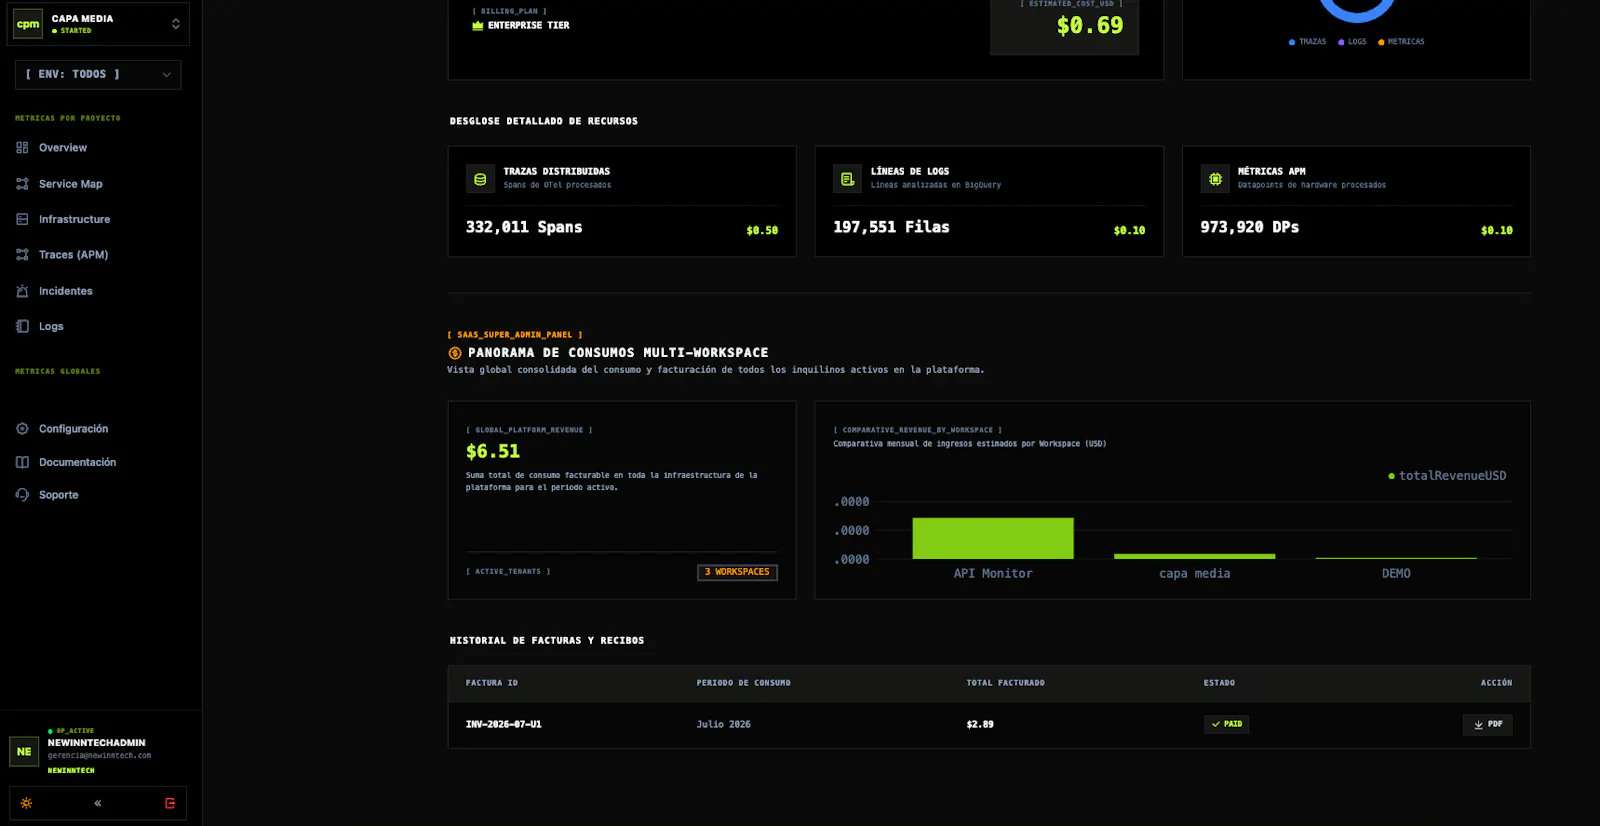Viewport: 1600px width, 826px height.
Task: Click the PAID status badge
Action: [x=1226, y=724]
